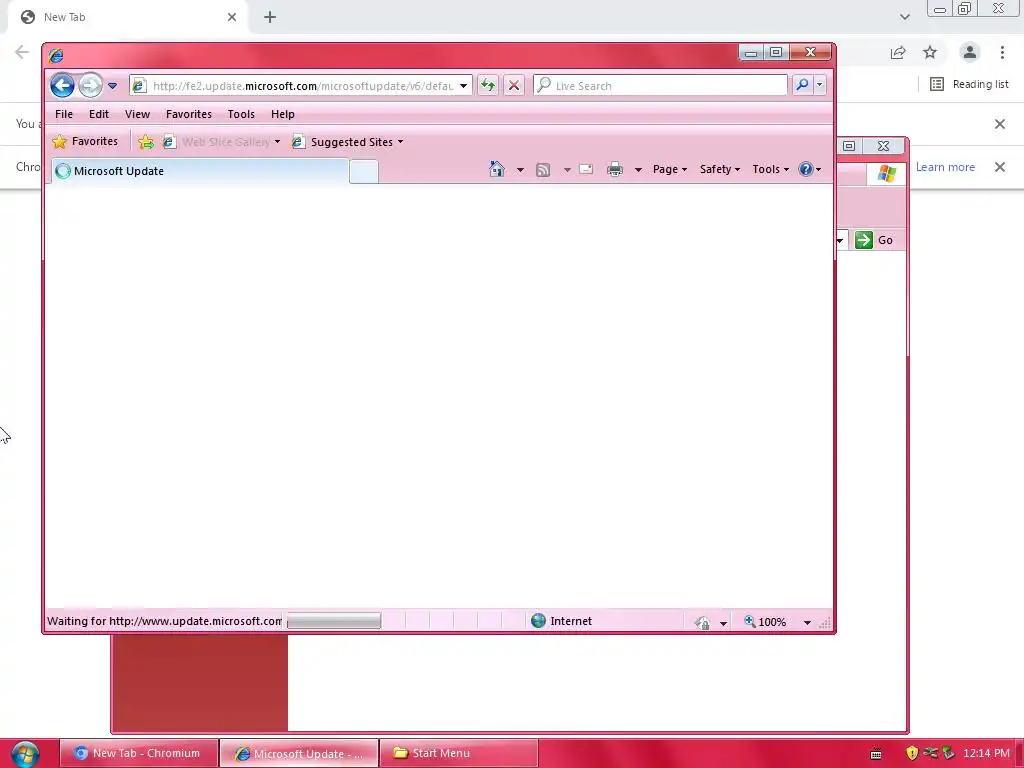Switch to New Tab - Chromium taskbar button
This screenshot has width=1024, height=768.
coord(139,753)
